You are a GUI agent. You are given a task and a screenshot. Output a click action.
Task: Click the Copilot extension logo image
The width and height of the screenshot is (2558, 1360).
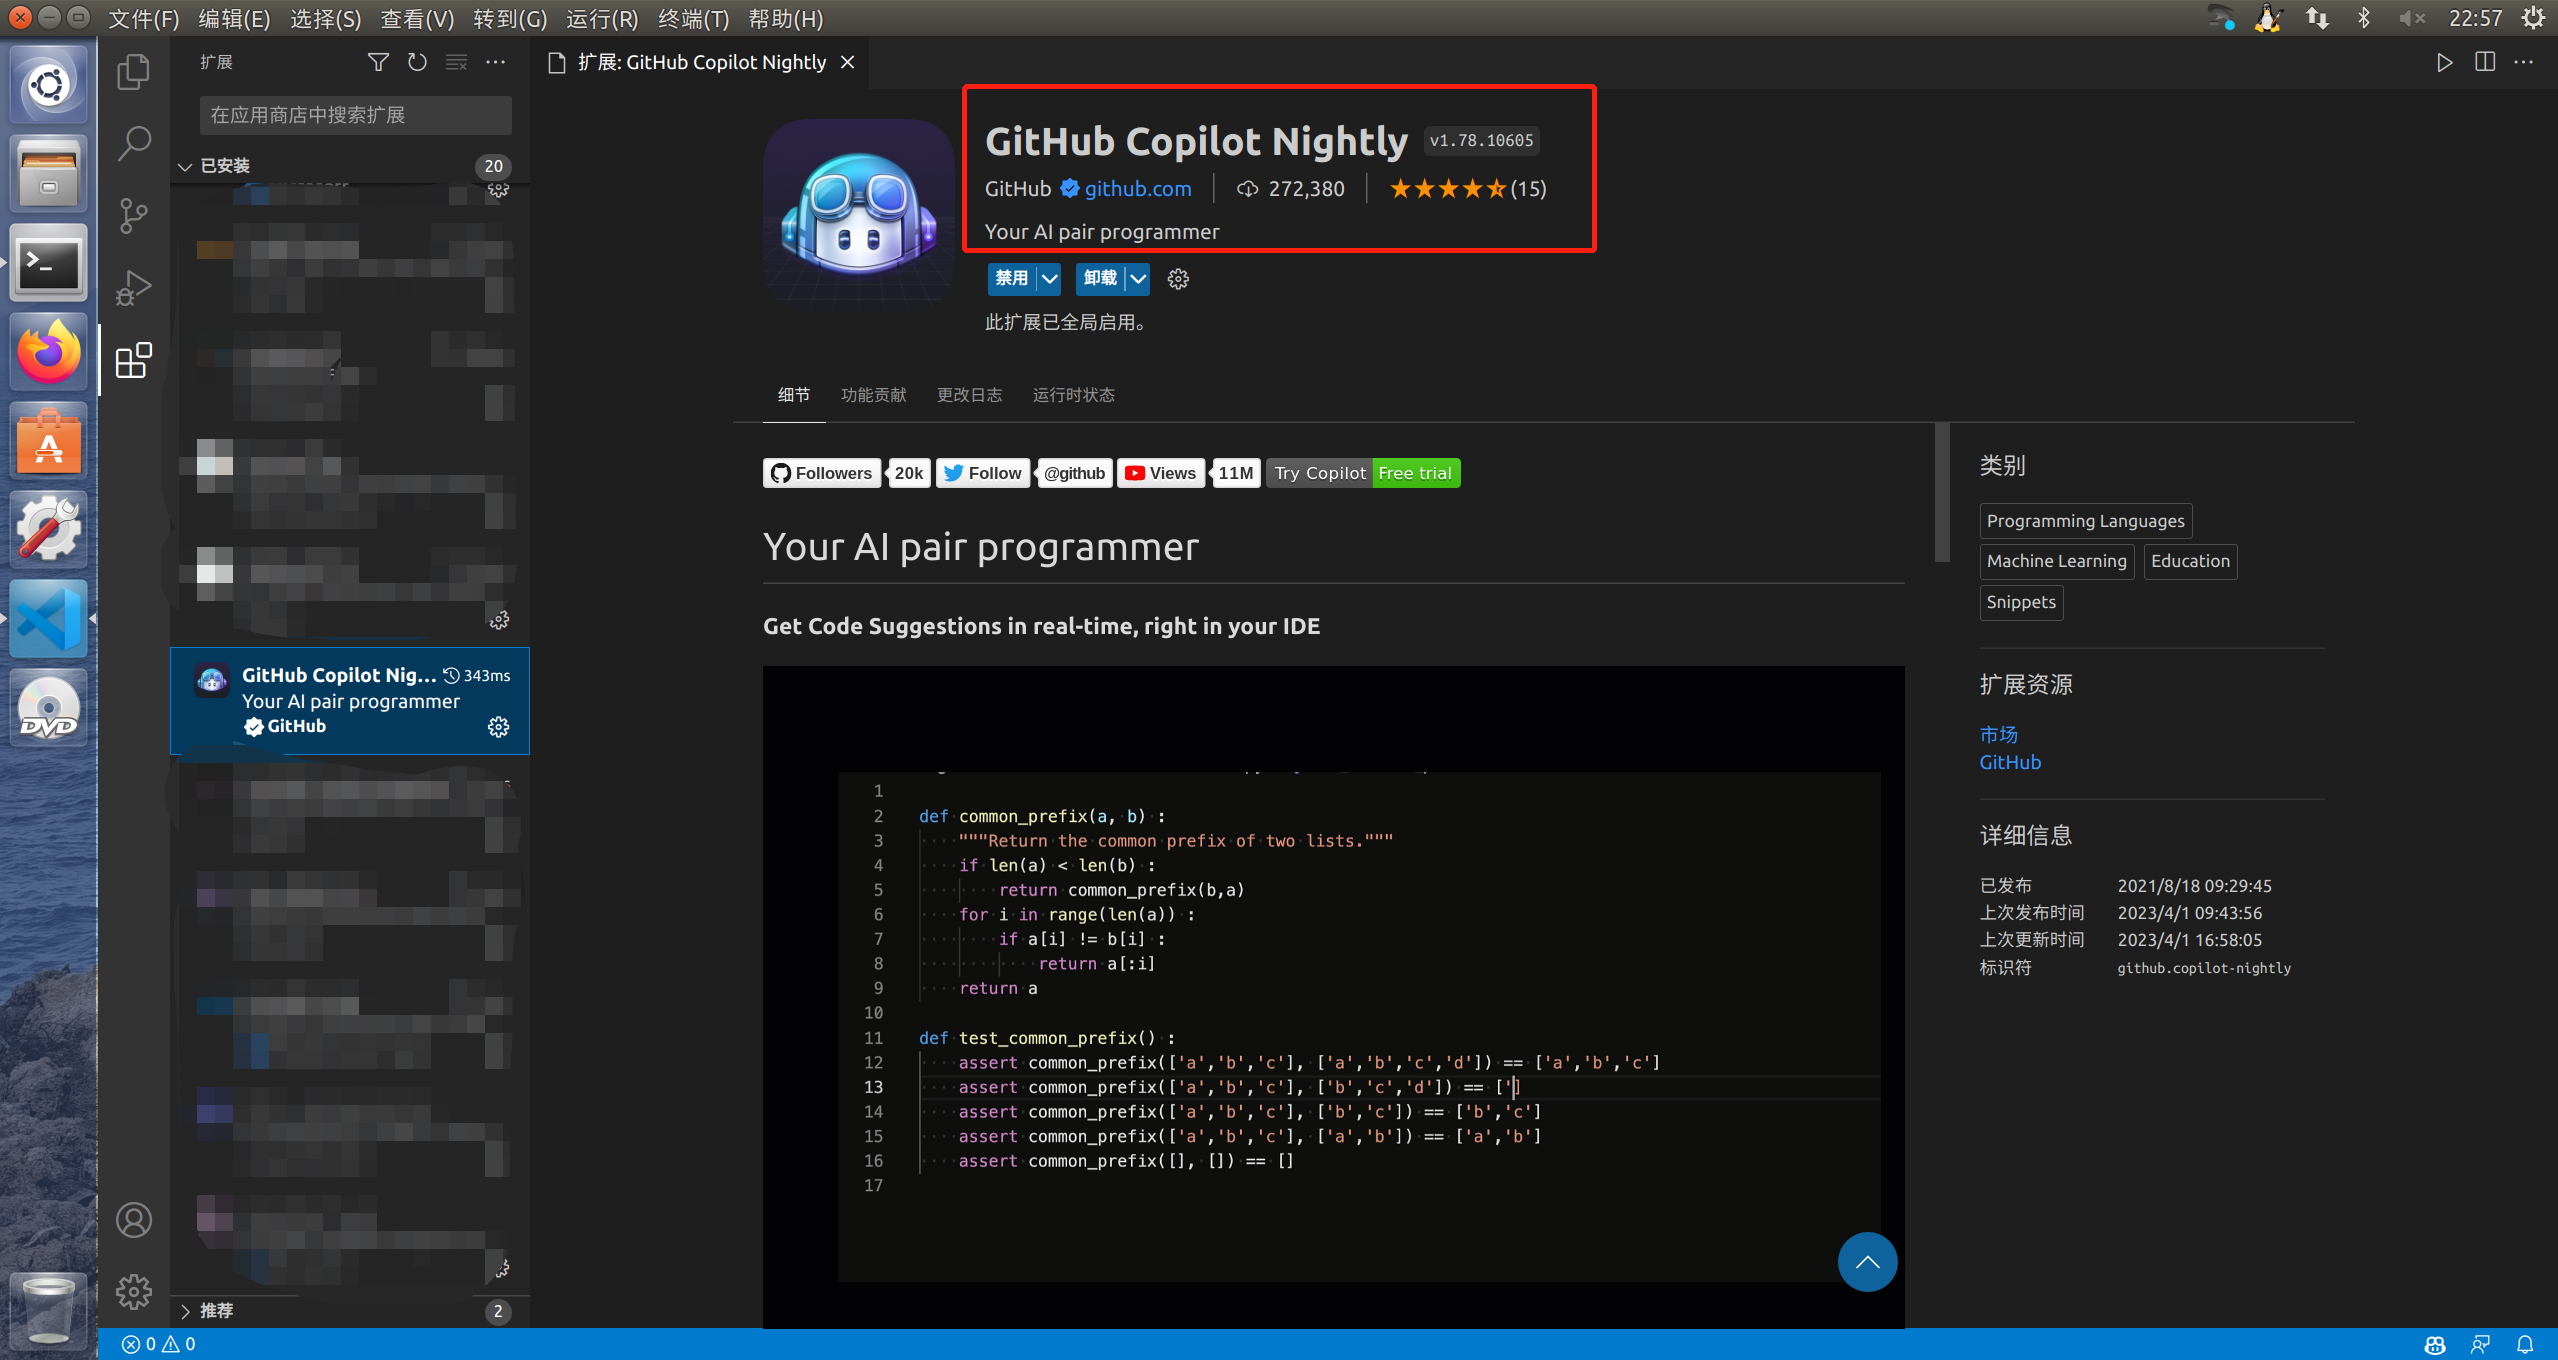[859, 213]
